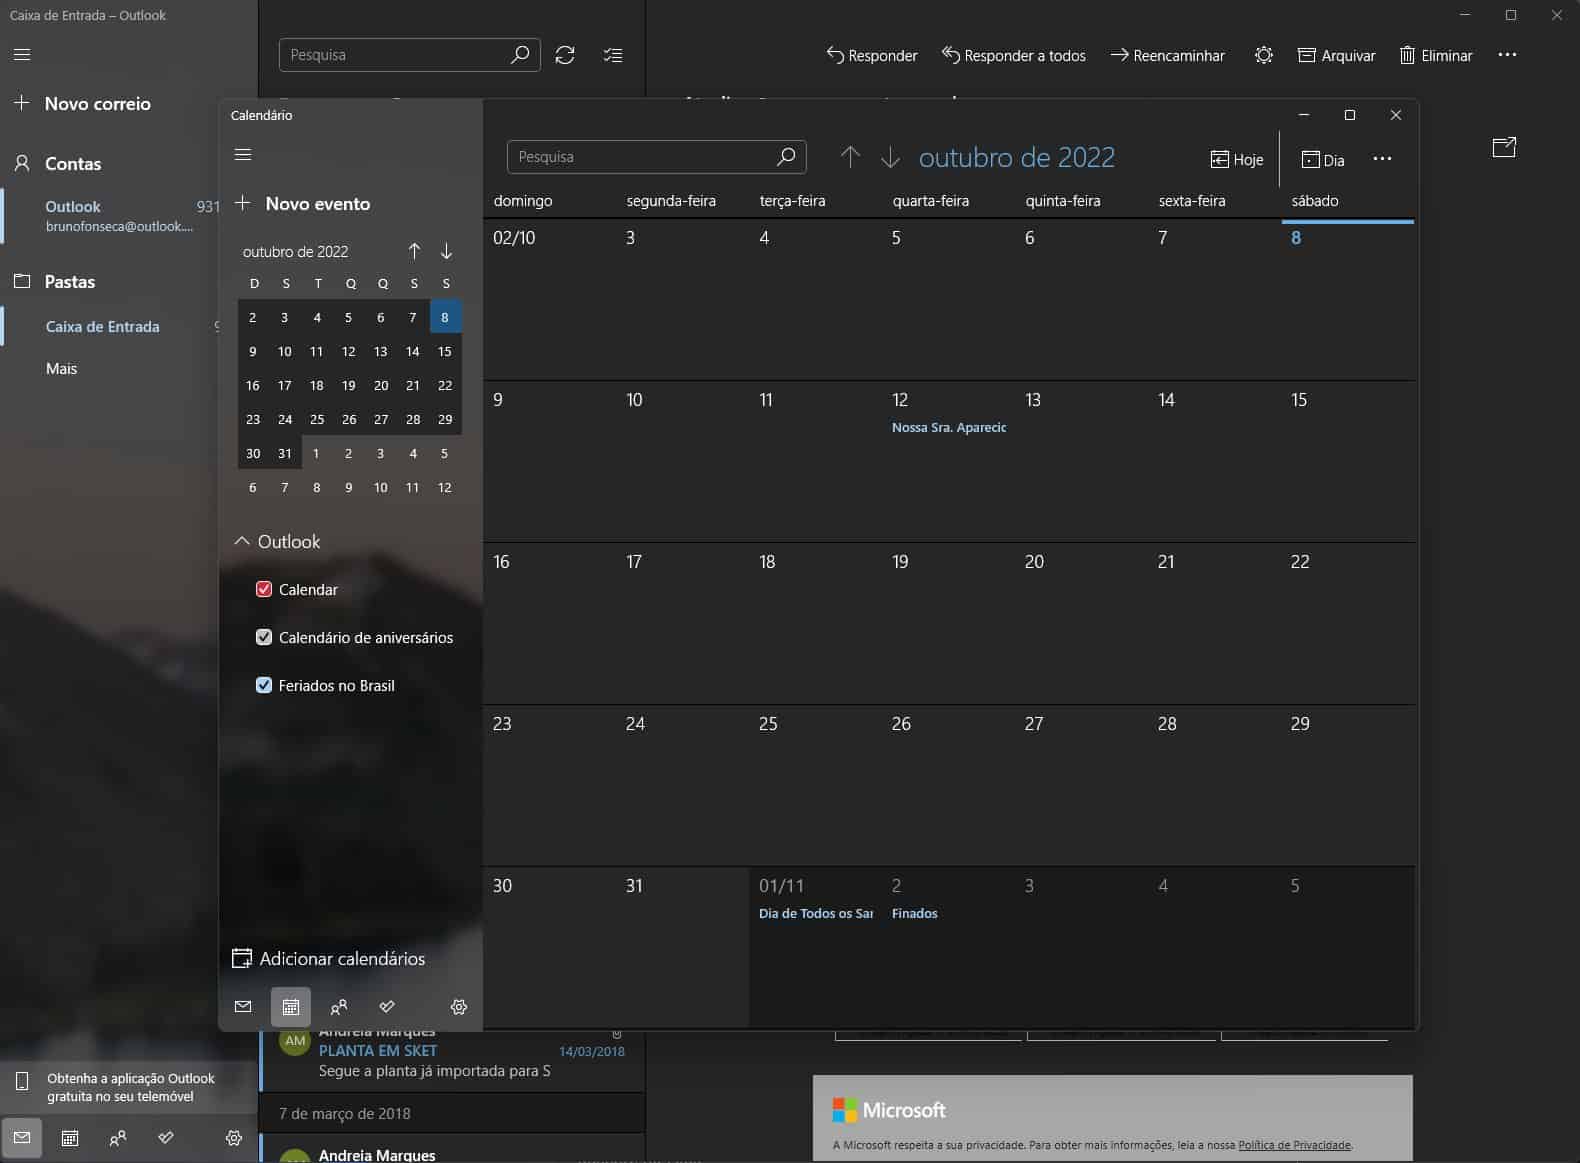Open People icon in calendar bottom bar

point(339,1007)
